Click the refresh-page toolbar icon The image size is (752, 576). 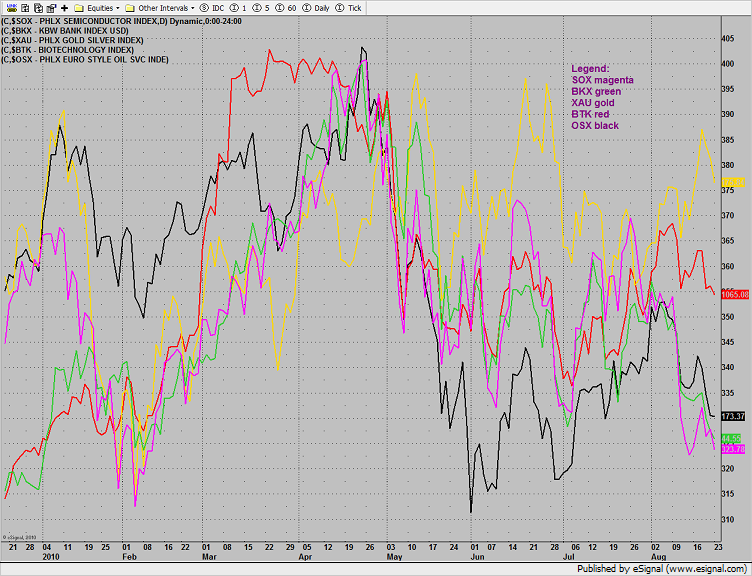(x=38, y=8)
